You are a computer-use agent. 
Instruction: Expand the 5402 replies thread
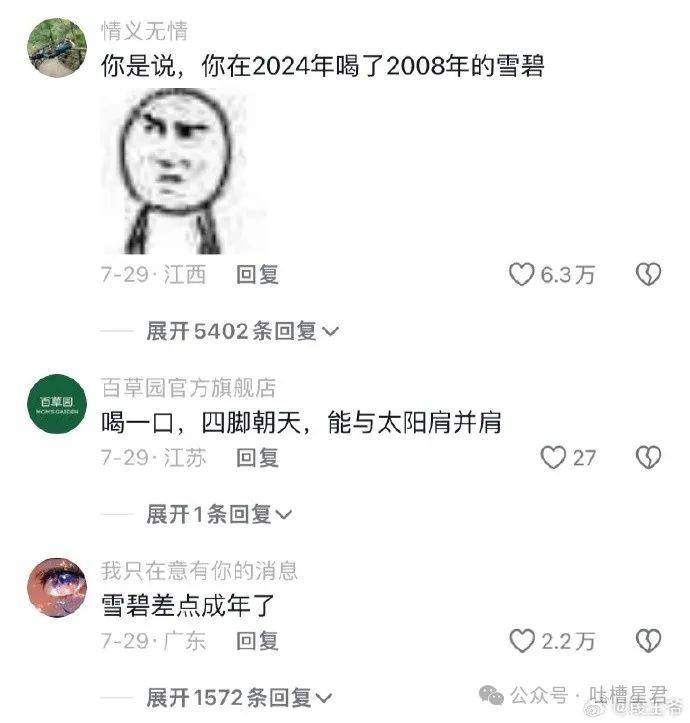(x=243, y=331)
